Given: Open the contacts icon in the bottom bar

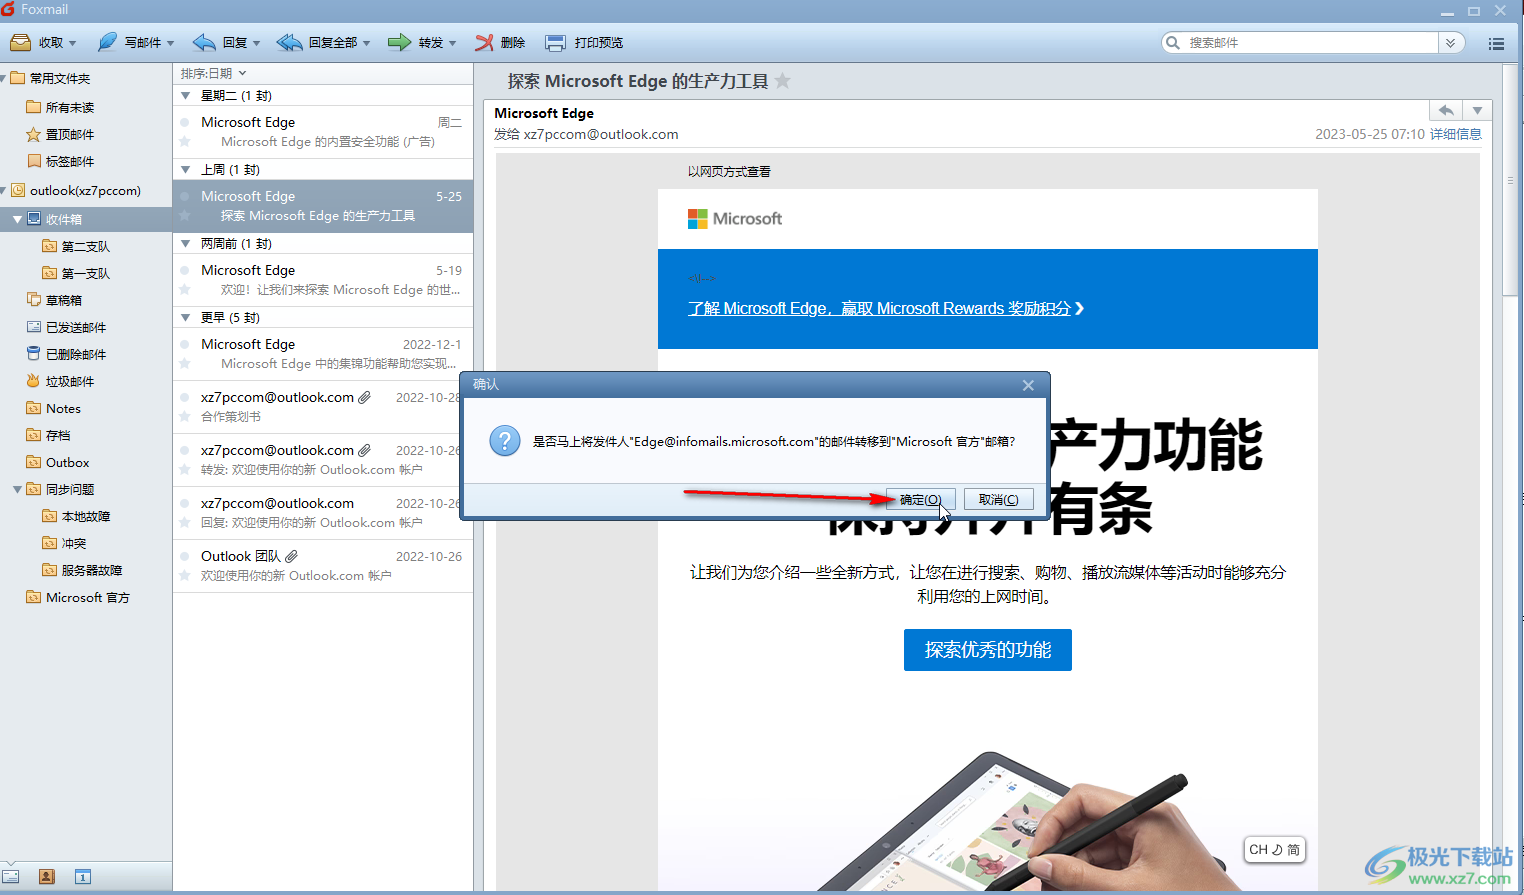Looking at the screenshot, I should (x=46, y=876).
